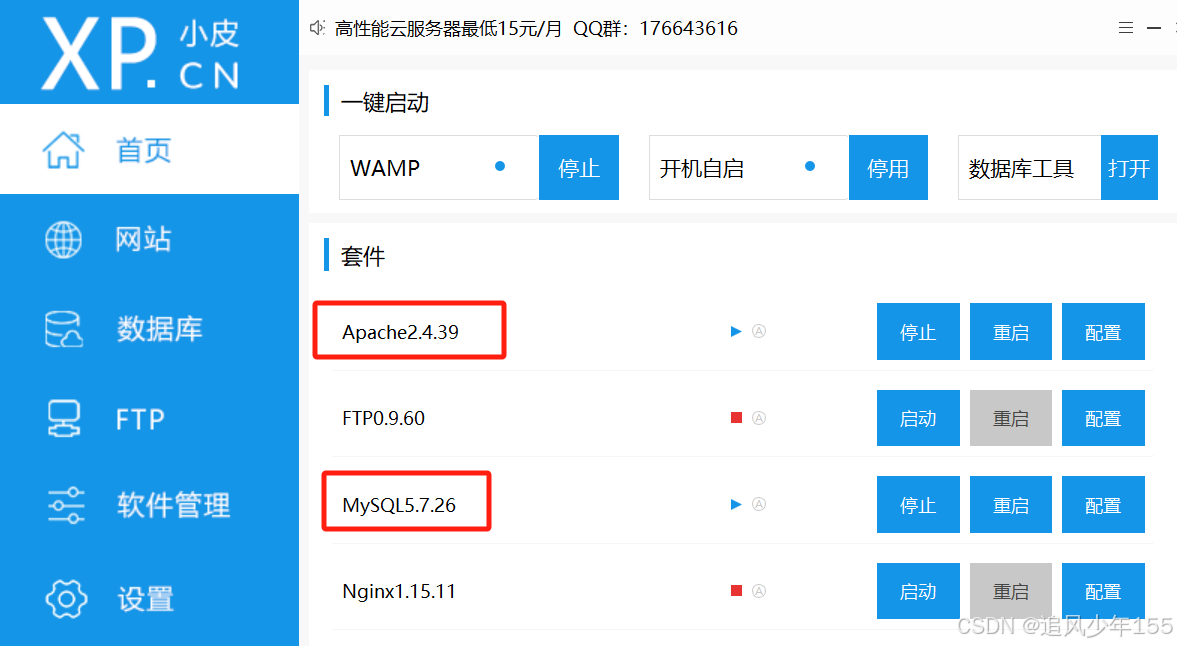The image size is (1177, 646).
Task: Click the 开机自启 status dot
Action: pos(810,167)
